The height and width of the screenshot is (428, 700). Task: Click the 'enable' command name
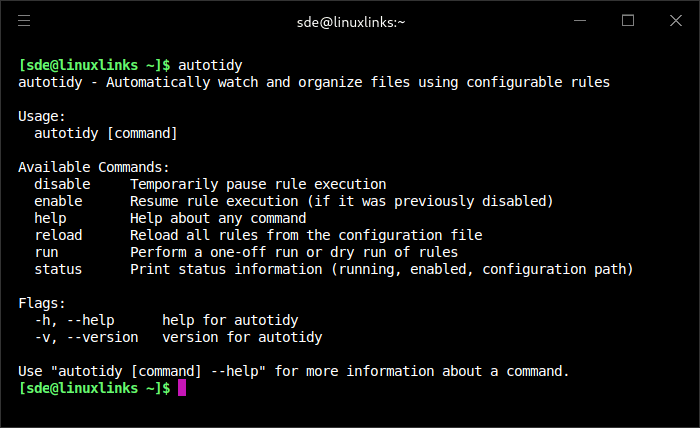[58, 201]
